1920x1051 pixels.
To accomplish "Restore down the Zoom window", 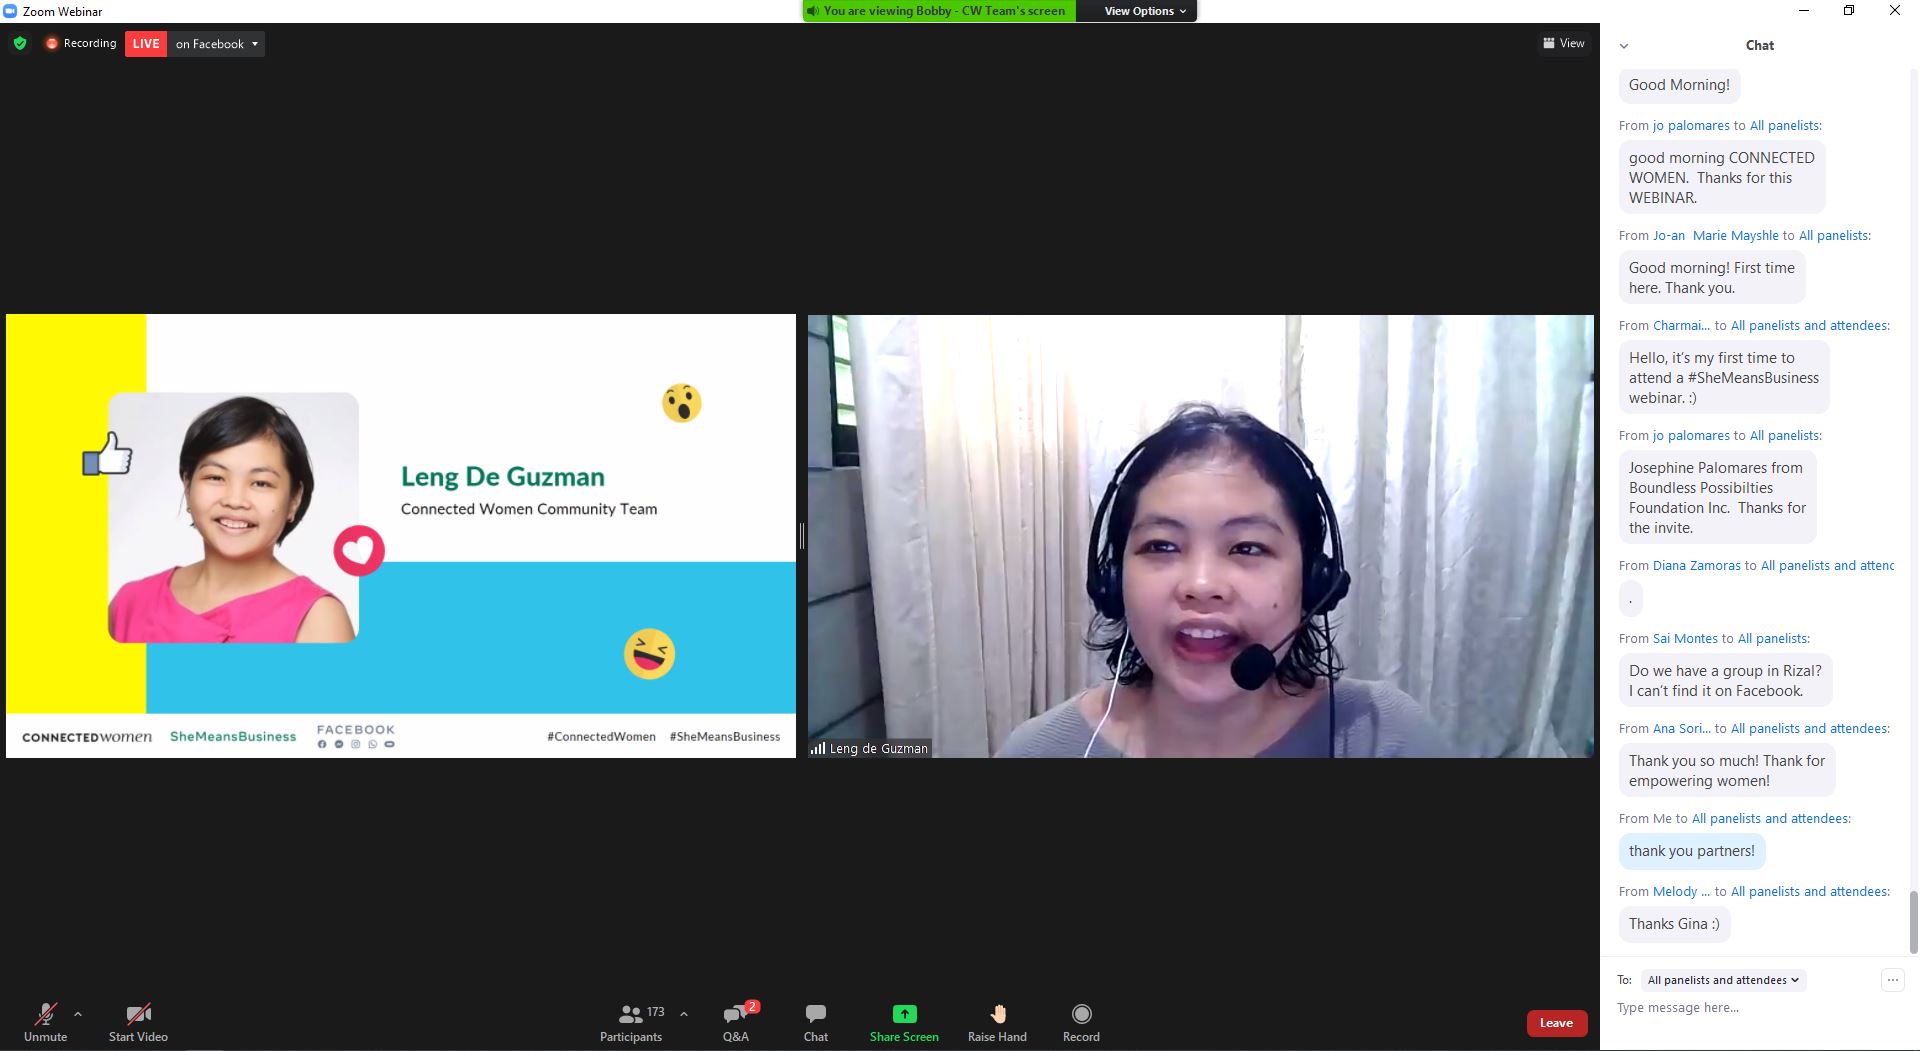I will pos(1849,11).
